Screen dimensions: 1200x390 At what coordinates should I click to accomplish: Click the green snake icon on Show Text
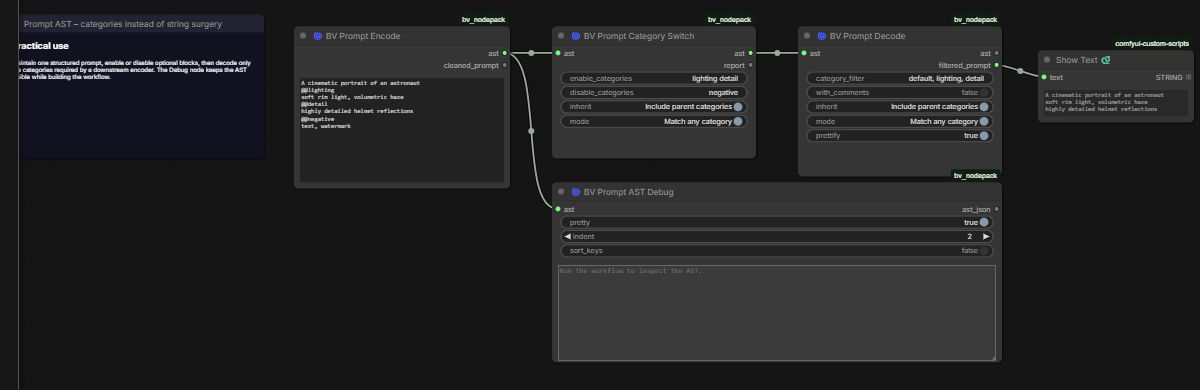point(1106,60)
